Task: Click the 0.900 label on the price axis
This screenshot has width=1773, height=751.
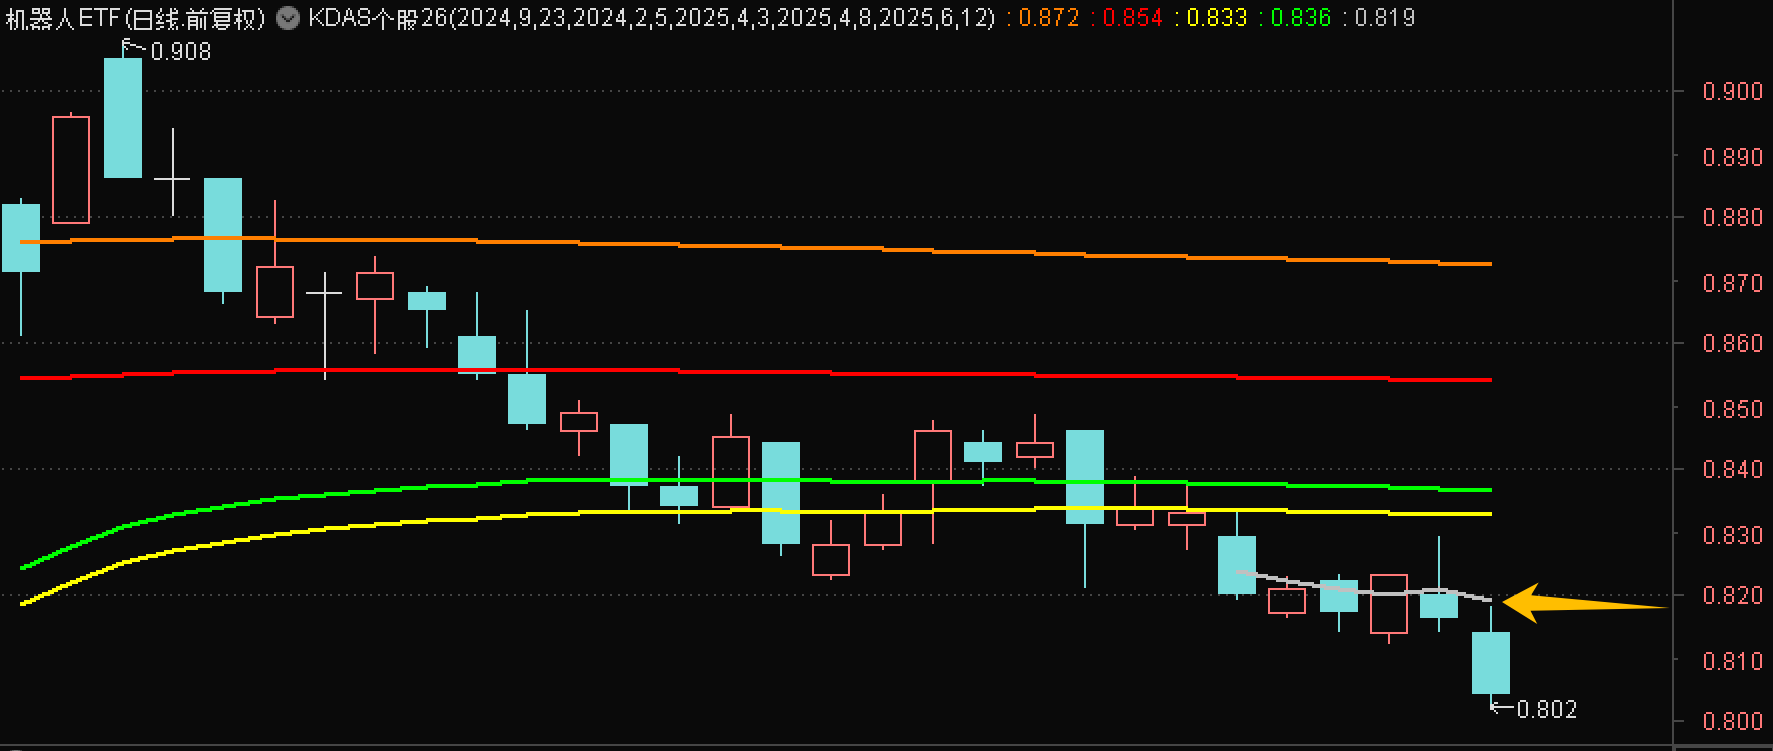Action: [x=1733, y=91]
